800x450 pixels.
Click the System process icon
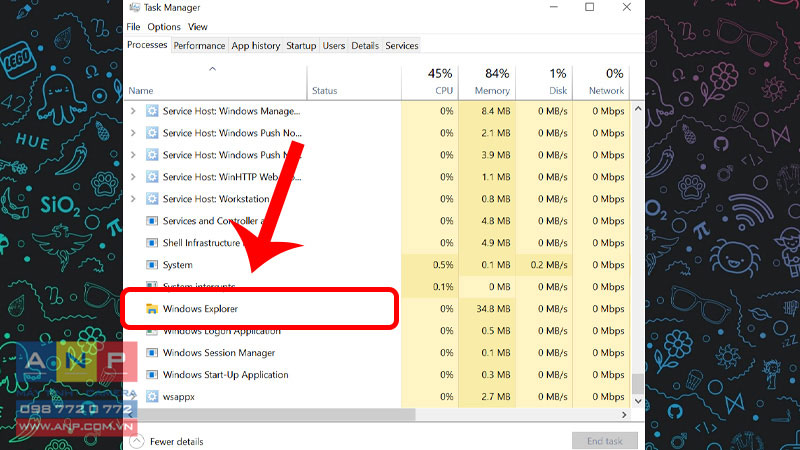(152, 265)
